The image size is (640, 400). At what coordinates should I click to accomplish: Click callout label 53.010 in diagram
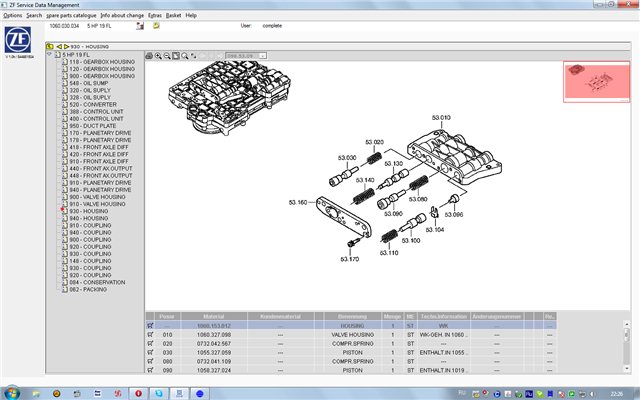pos(441,118)
